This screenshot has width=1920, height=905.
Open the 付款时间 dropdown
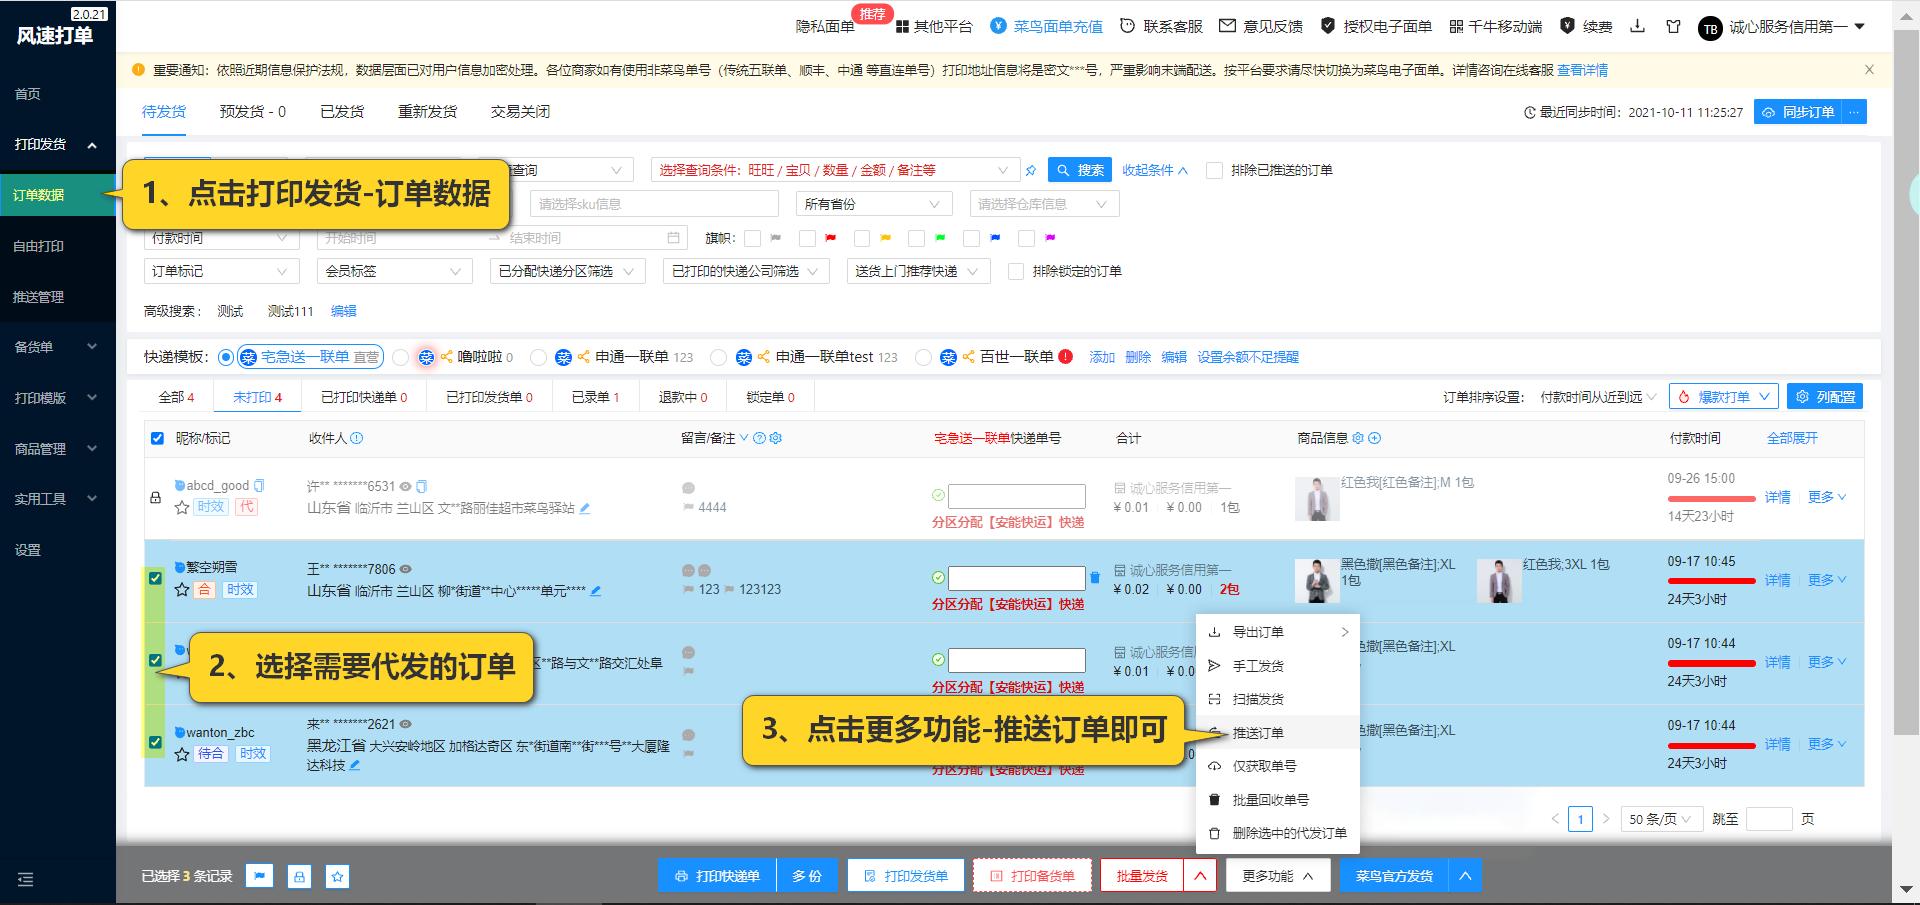tap(221, 237)
